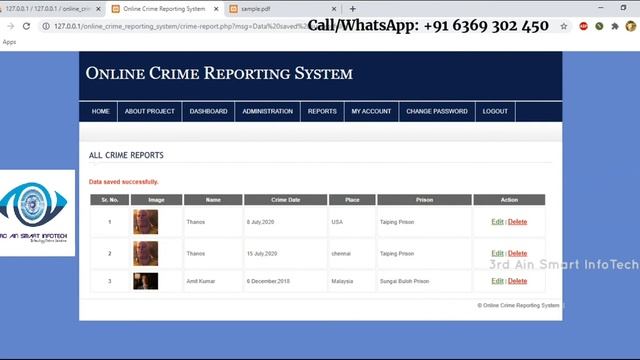Select the Online Crime Reporting System tab
The height and width of the screenshot is (360, 640).
(164, 9)
